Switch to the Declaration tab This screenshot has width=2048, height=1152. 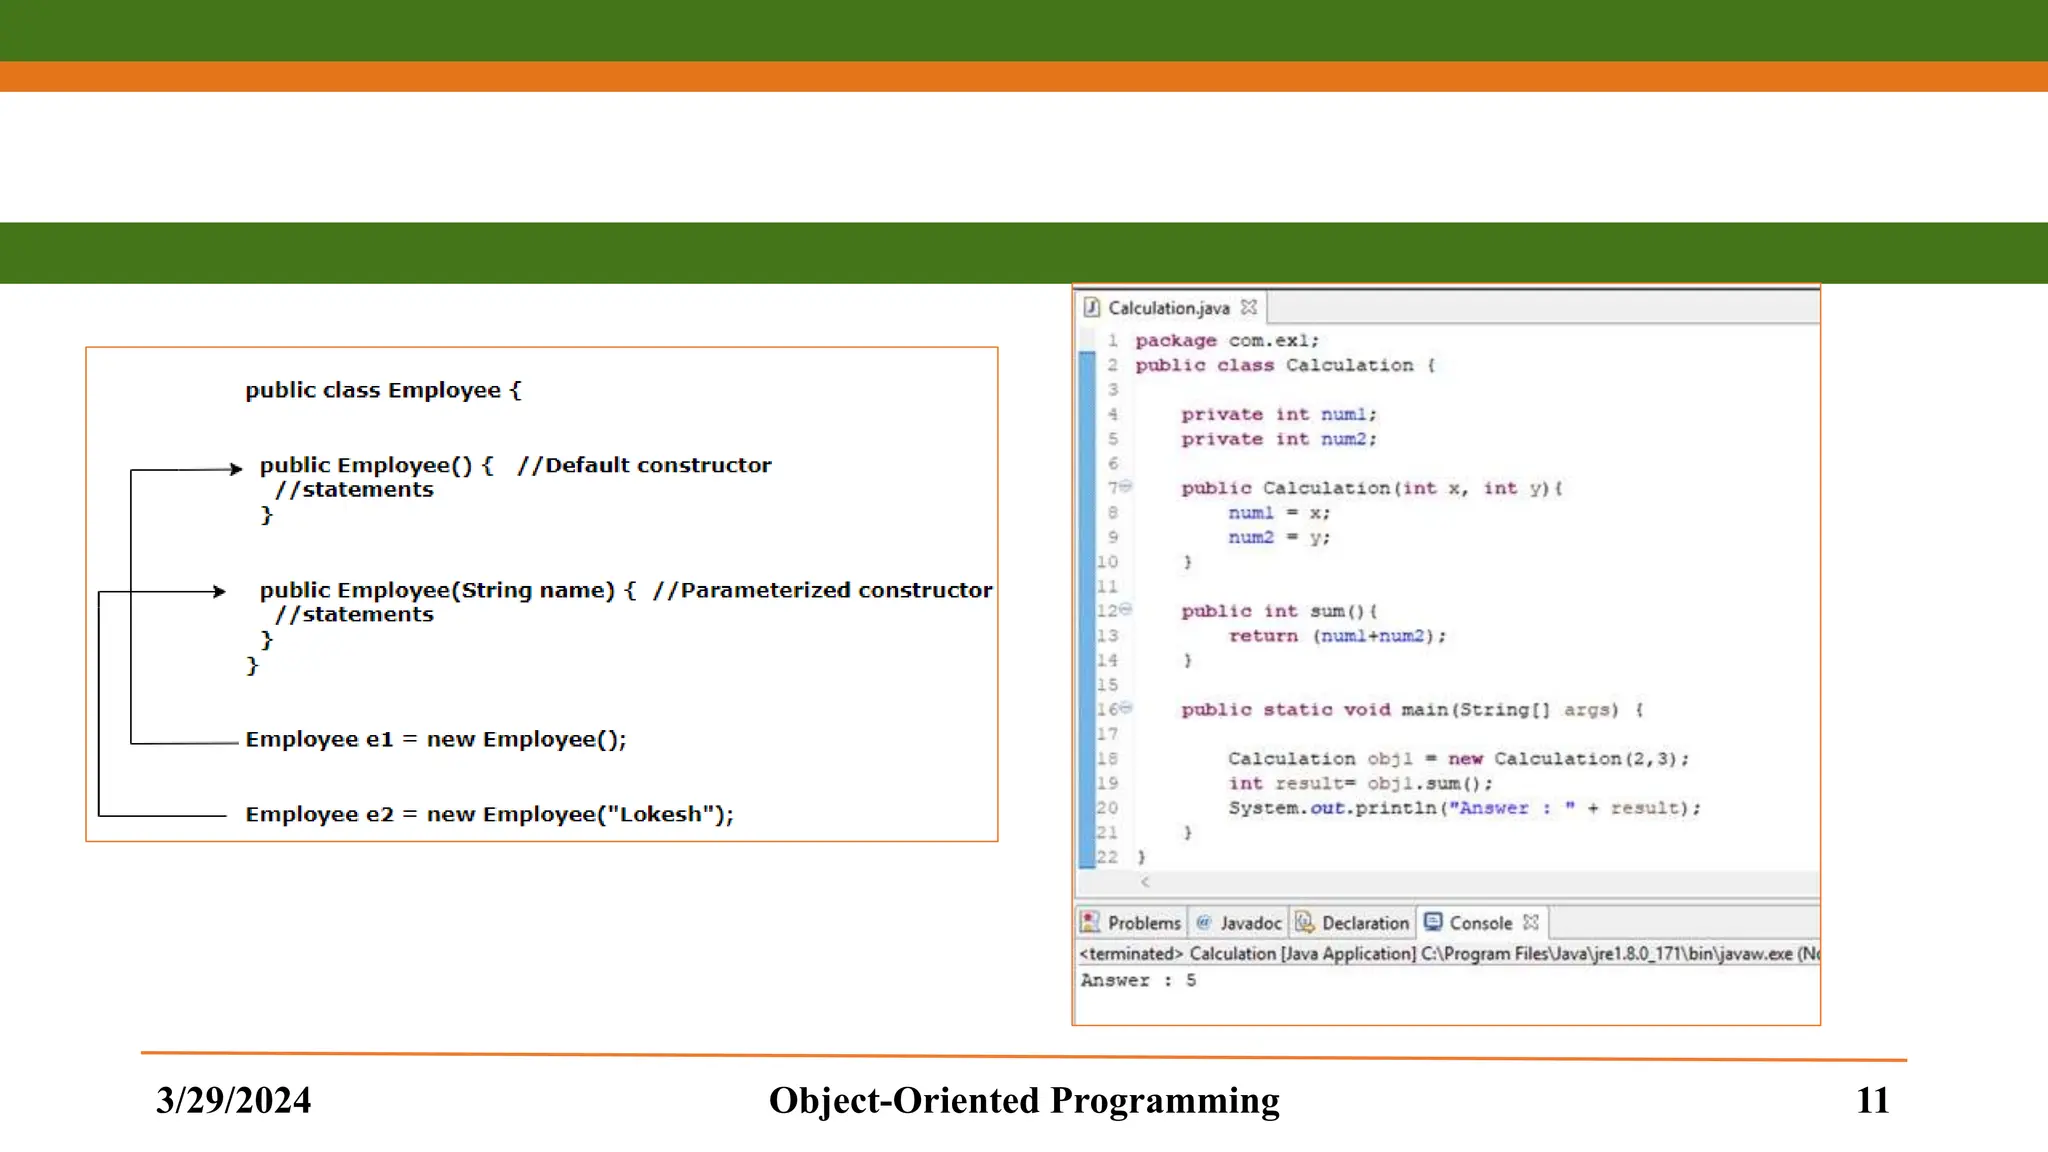click(1365, 923)
